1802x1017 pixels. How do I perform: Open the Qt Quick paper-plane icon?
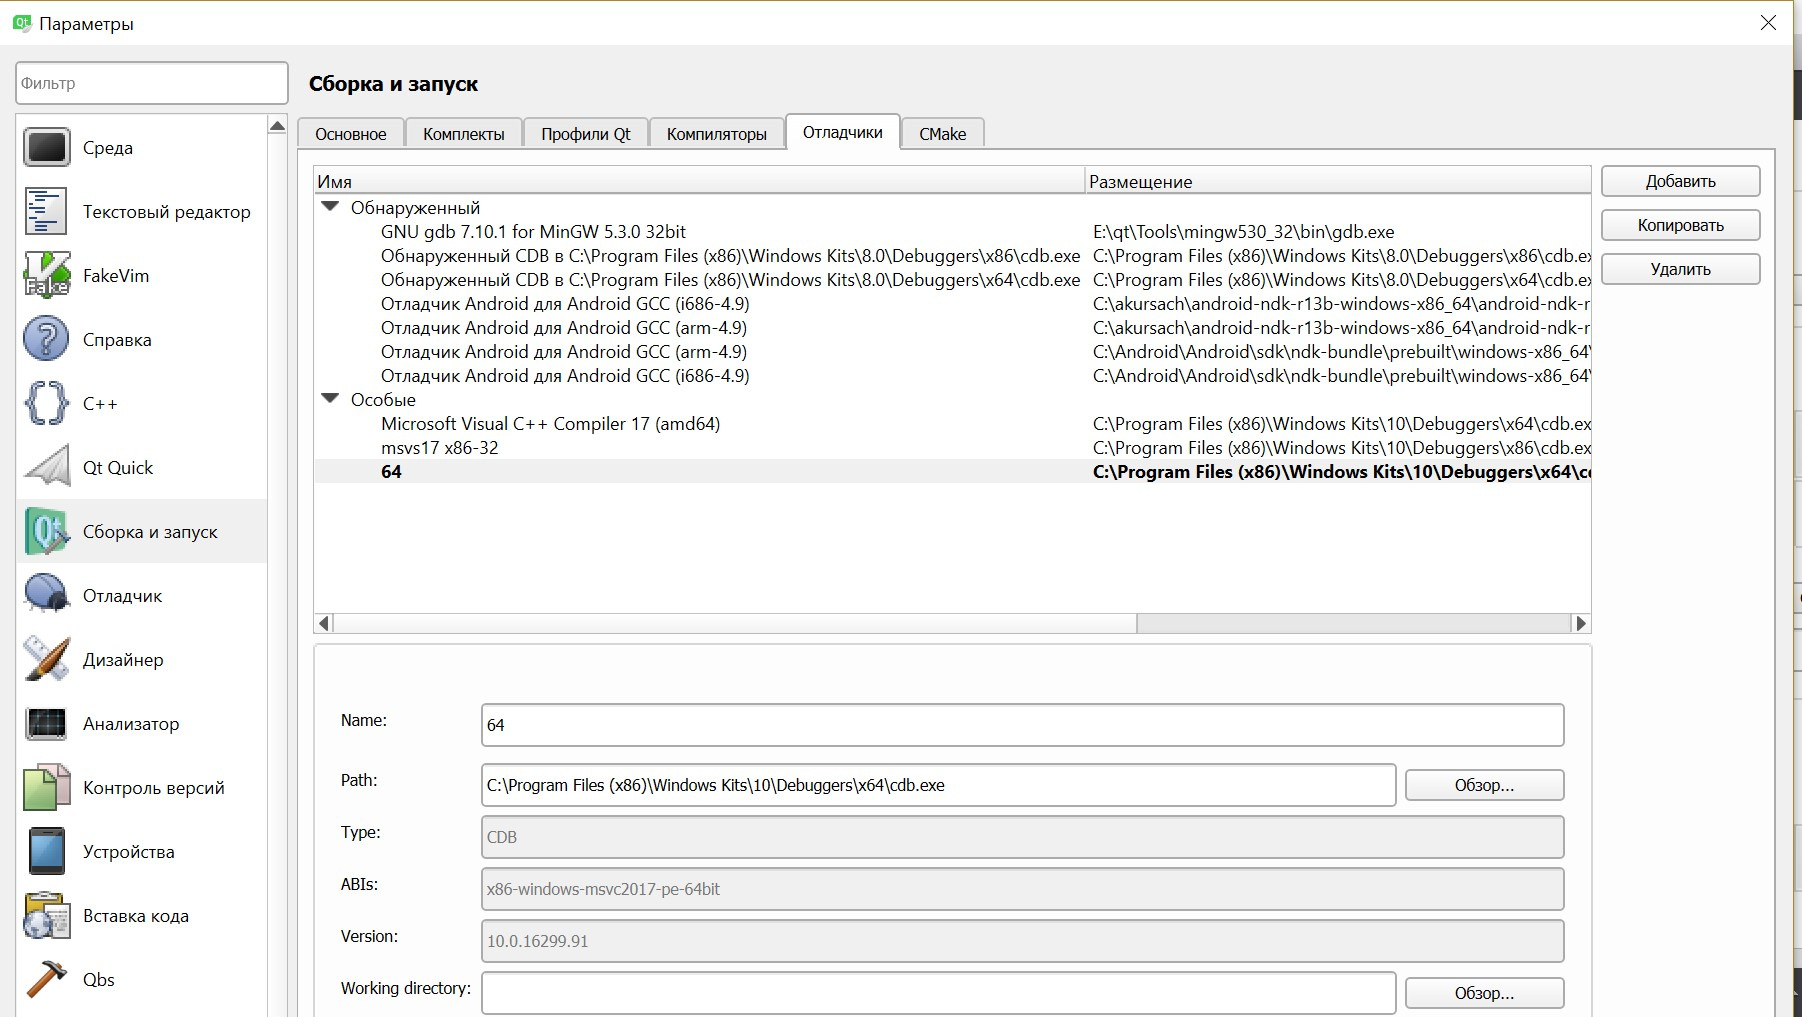pos(47,468)
